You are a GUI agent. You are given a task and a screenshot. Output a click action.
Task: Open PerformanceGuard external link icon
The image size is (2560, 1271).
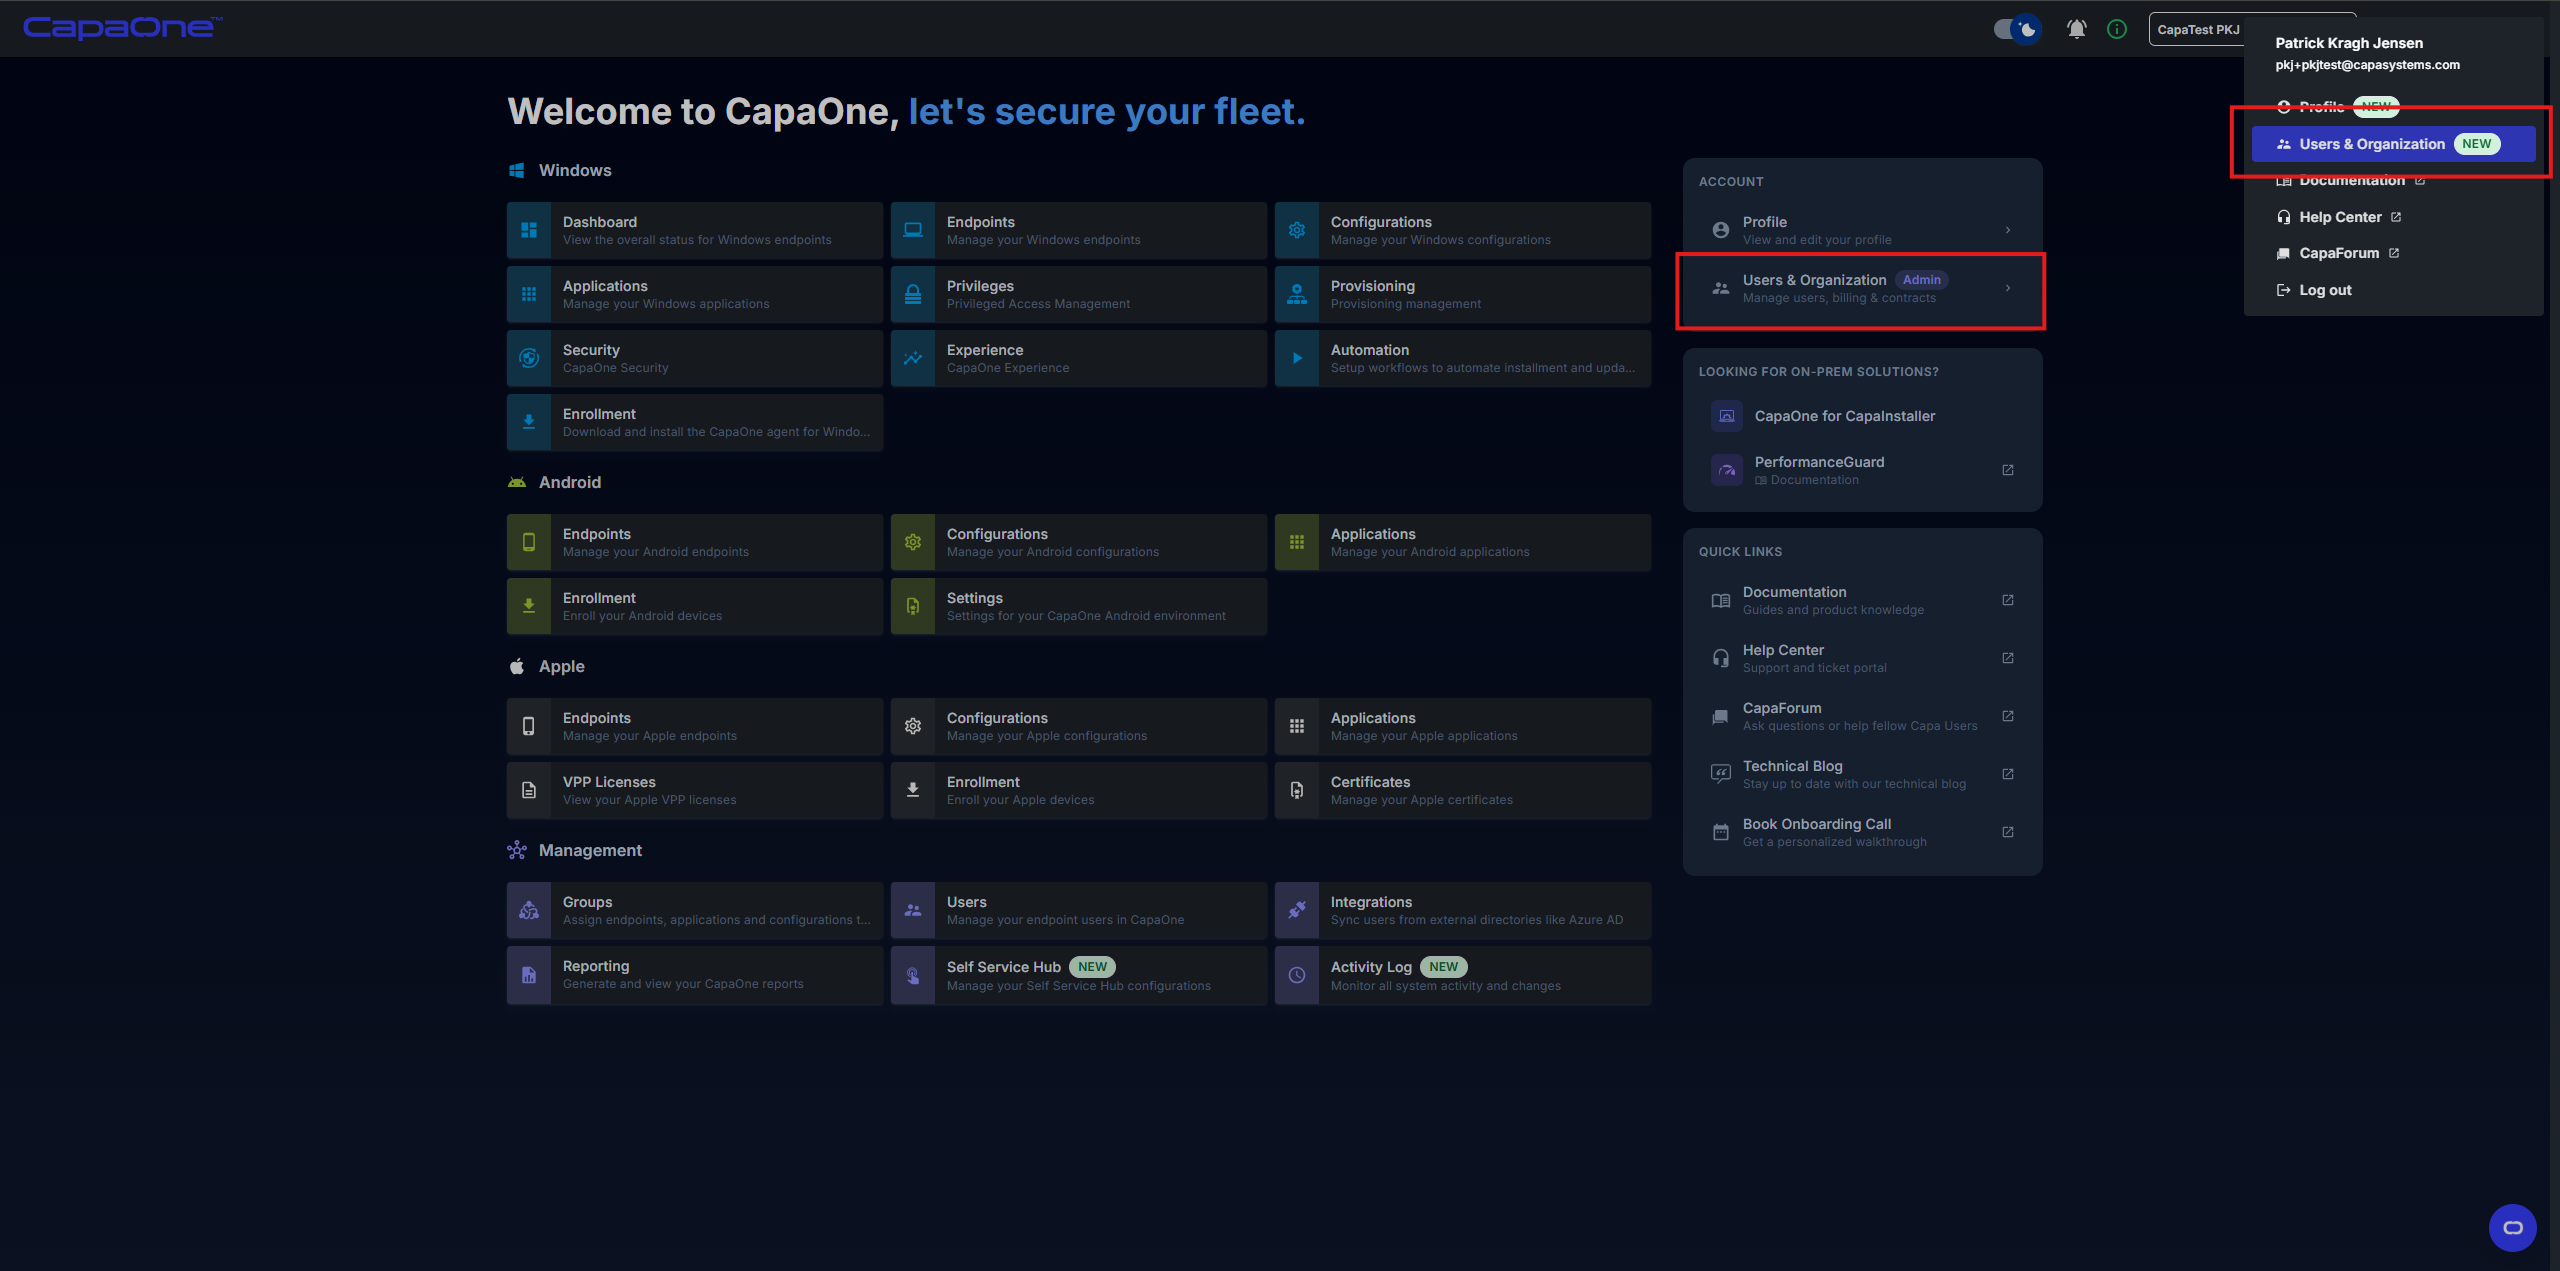[x=2008, y=470]
